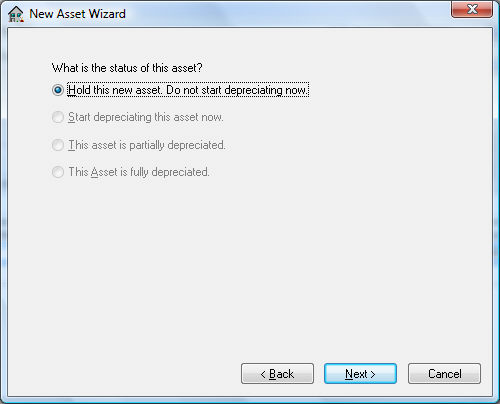500x404 pixels.
Task: Advance the wizard with Next button
Action: (x=360, y=374)
